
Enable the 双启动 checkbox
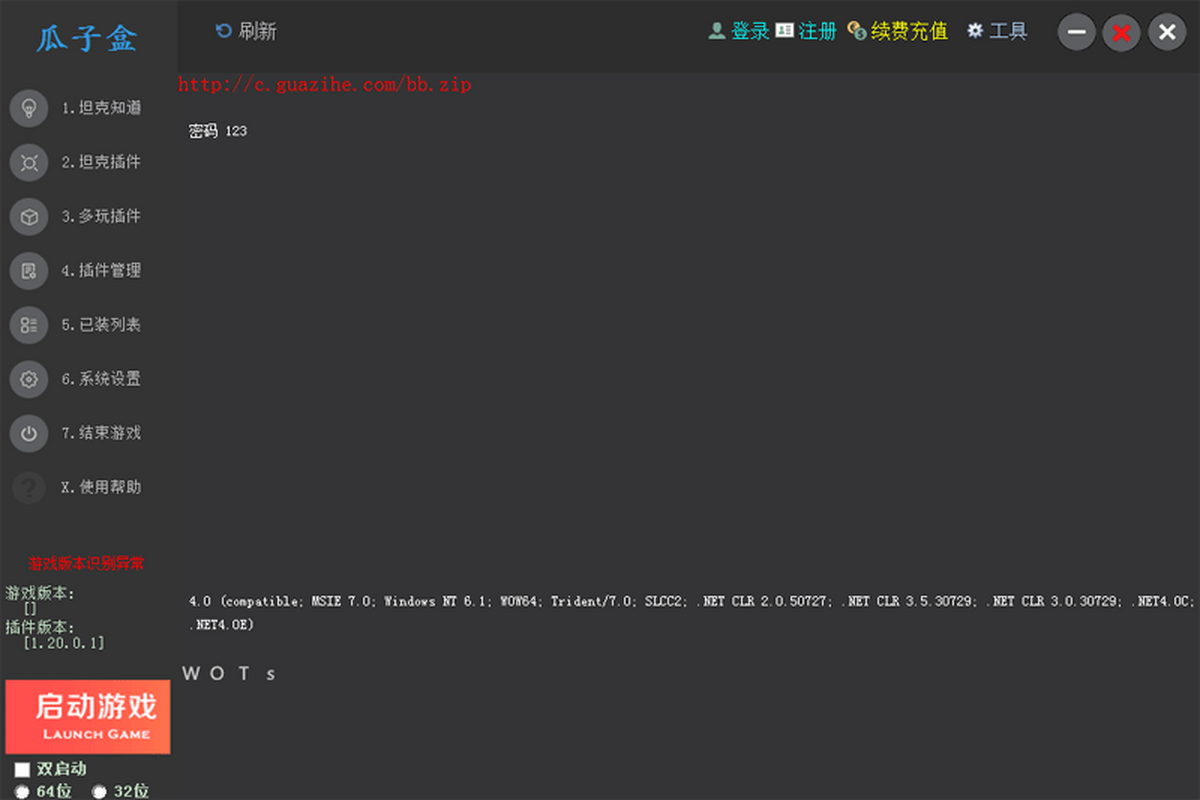point(22,770)
